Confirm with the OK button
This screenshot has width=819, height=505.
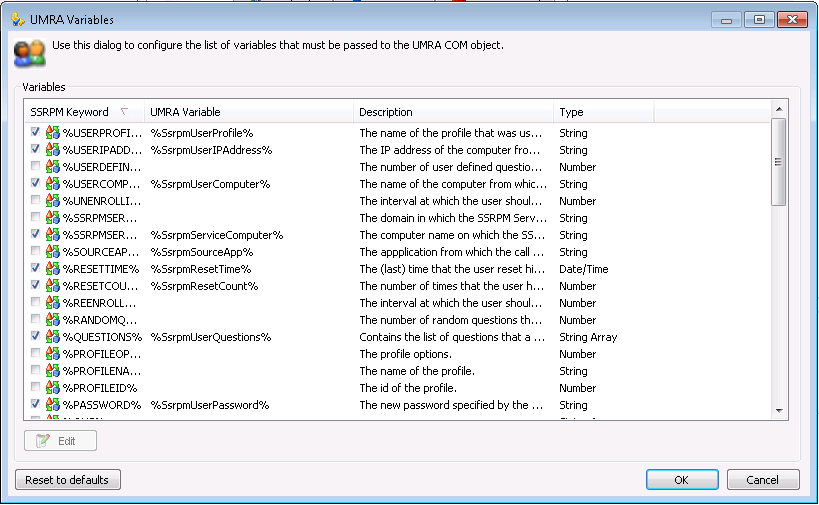tap(682, 479)
